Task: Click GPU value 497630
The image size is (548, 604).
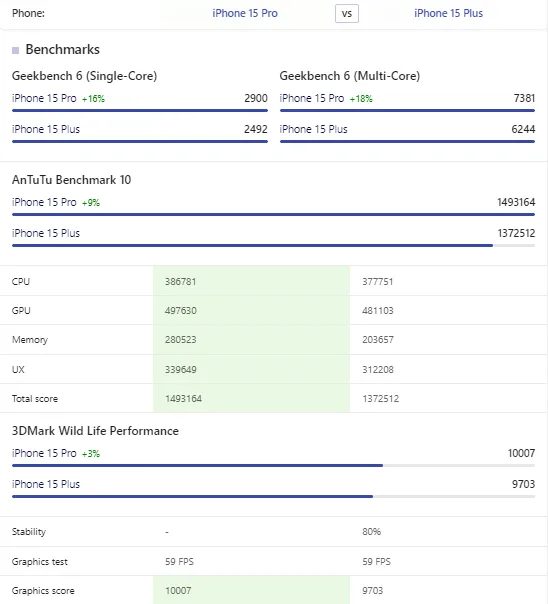Action: [x=181, y=310]
